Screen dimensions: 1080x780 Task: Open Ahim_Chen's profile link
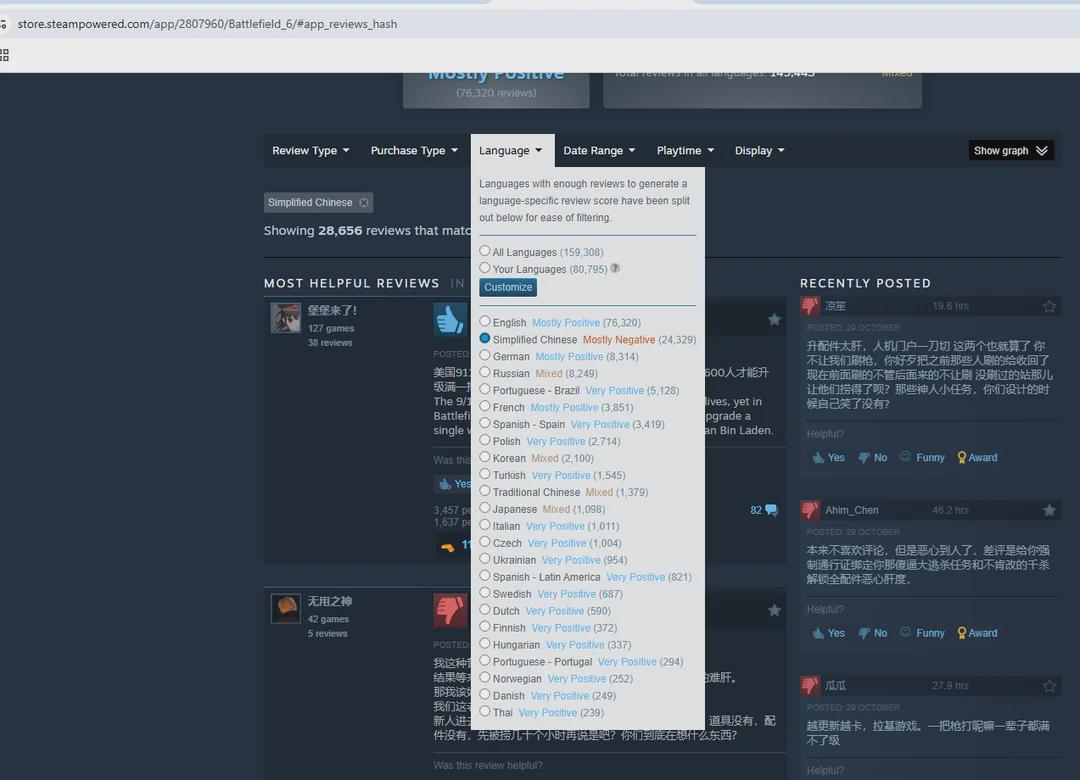pyautogui.click(x=852, y=510)
